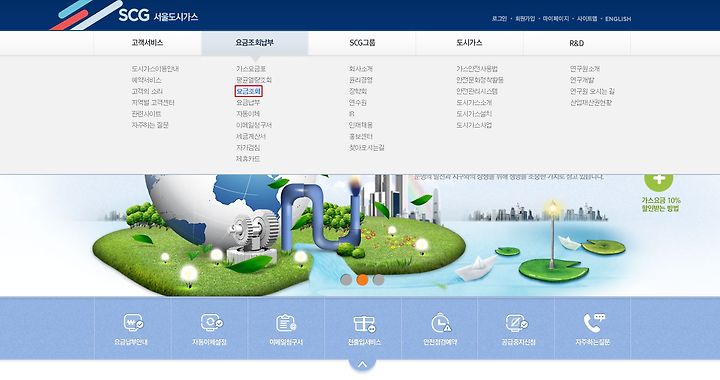The width and height of the screenshot is (720, 380).
Task: Select 지역별 고객센터 in the submenu
Action: coord(153,103)
